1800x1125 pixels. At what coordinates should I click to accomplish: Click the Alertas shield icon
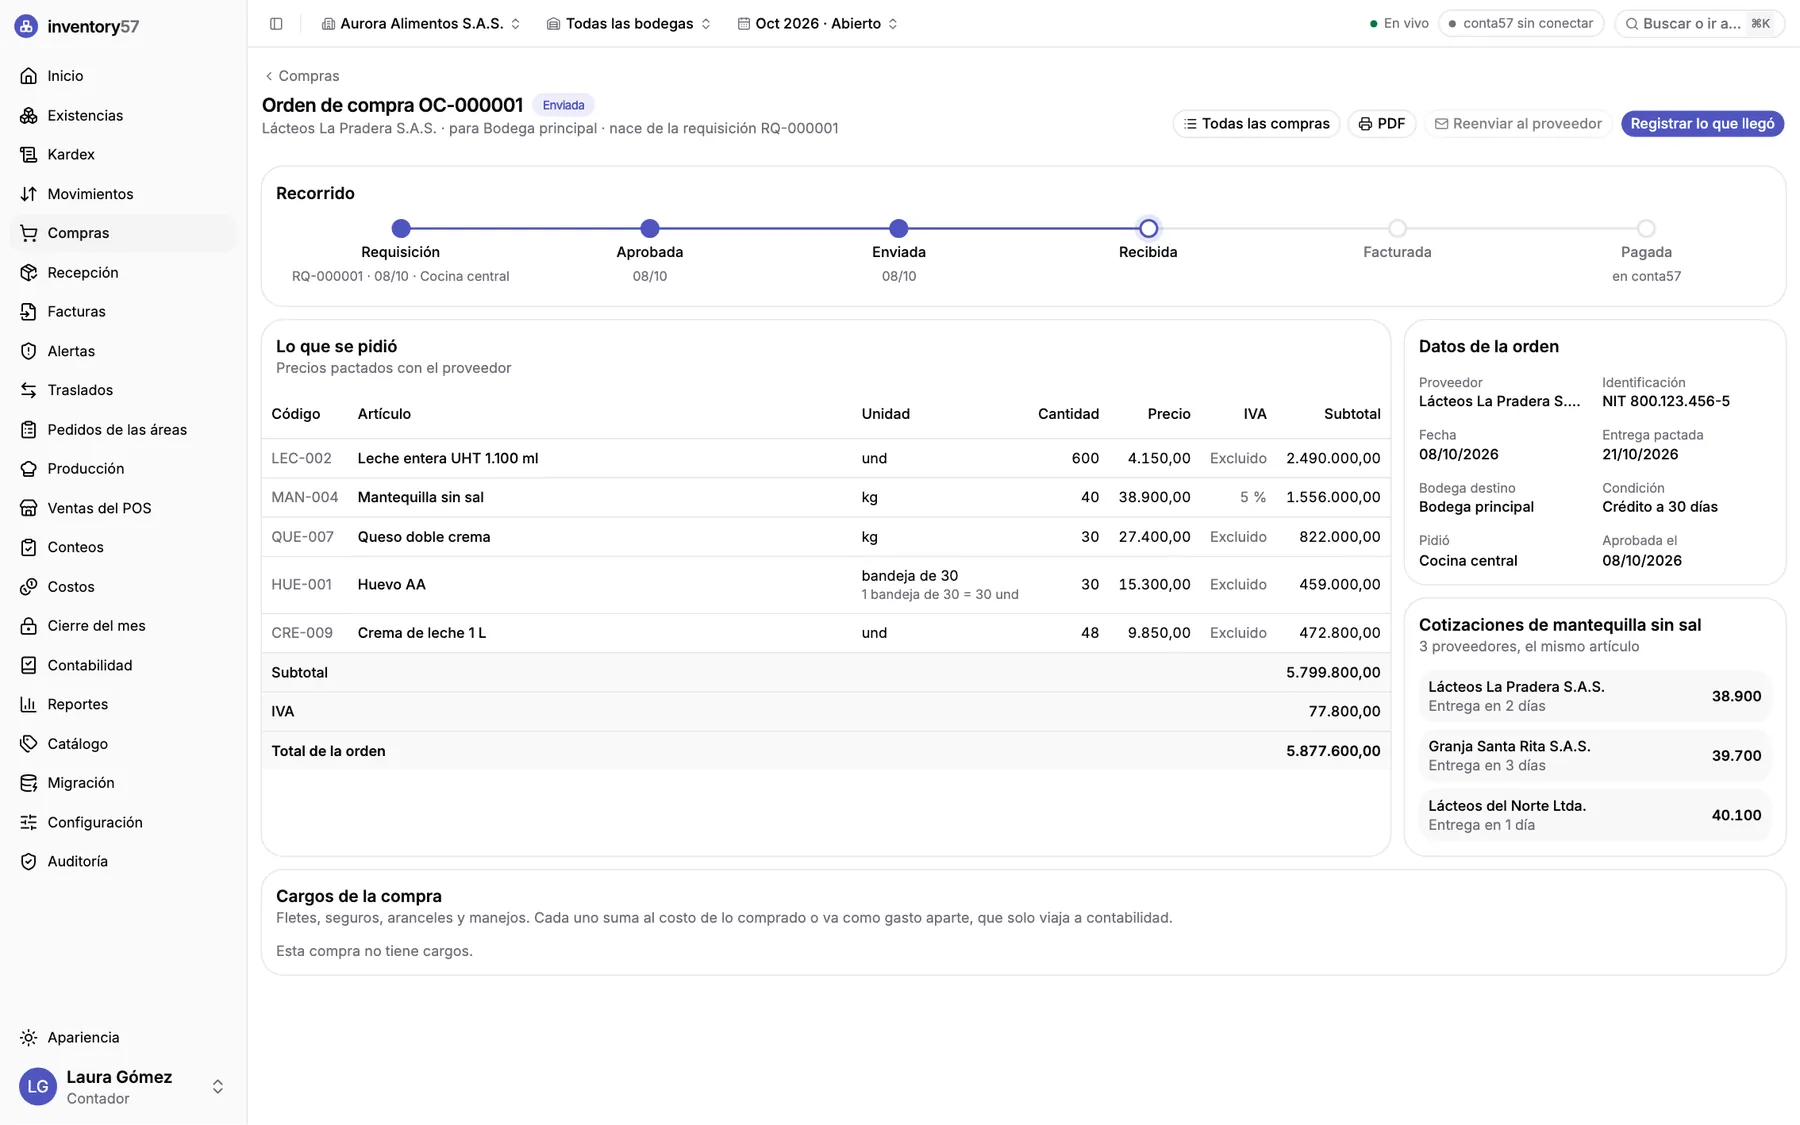coord(28,351)
